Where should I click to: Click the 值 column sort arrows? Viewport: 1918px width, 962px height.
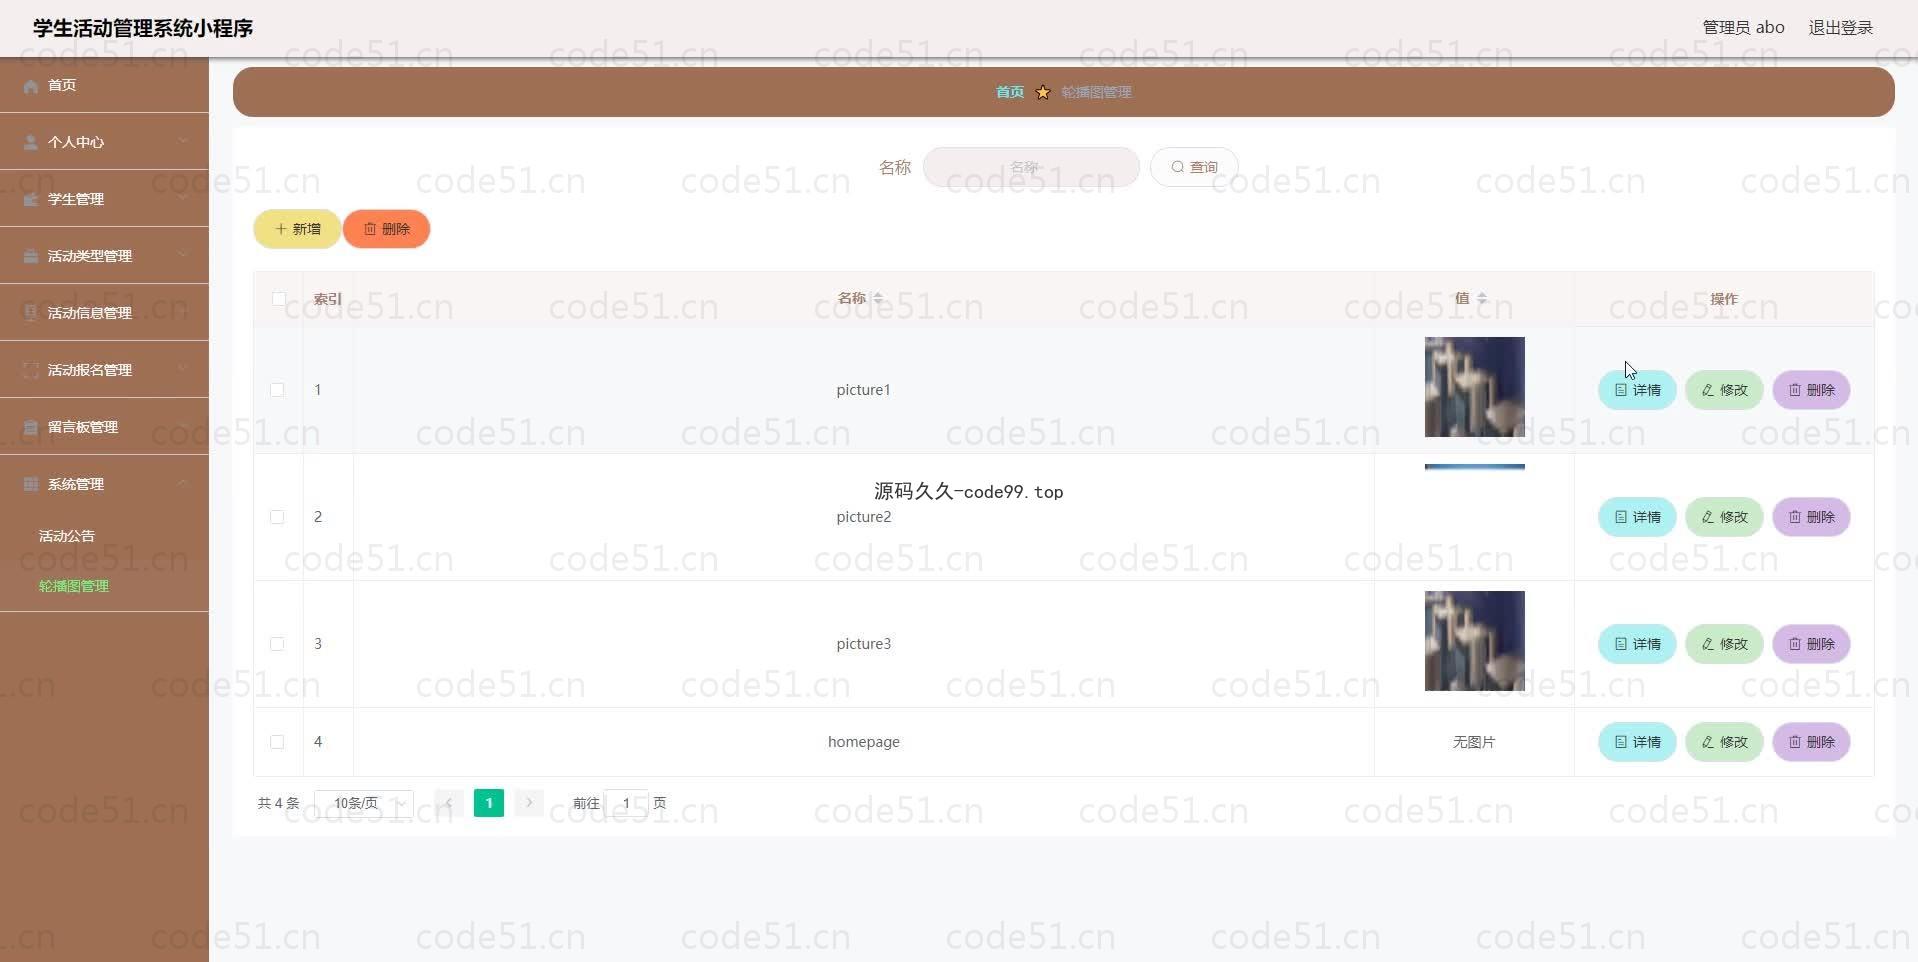point(1482,298)
